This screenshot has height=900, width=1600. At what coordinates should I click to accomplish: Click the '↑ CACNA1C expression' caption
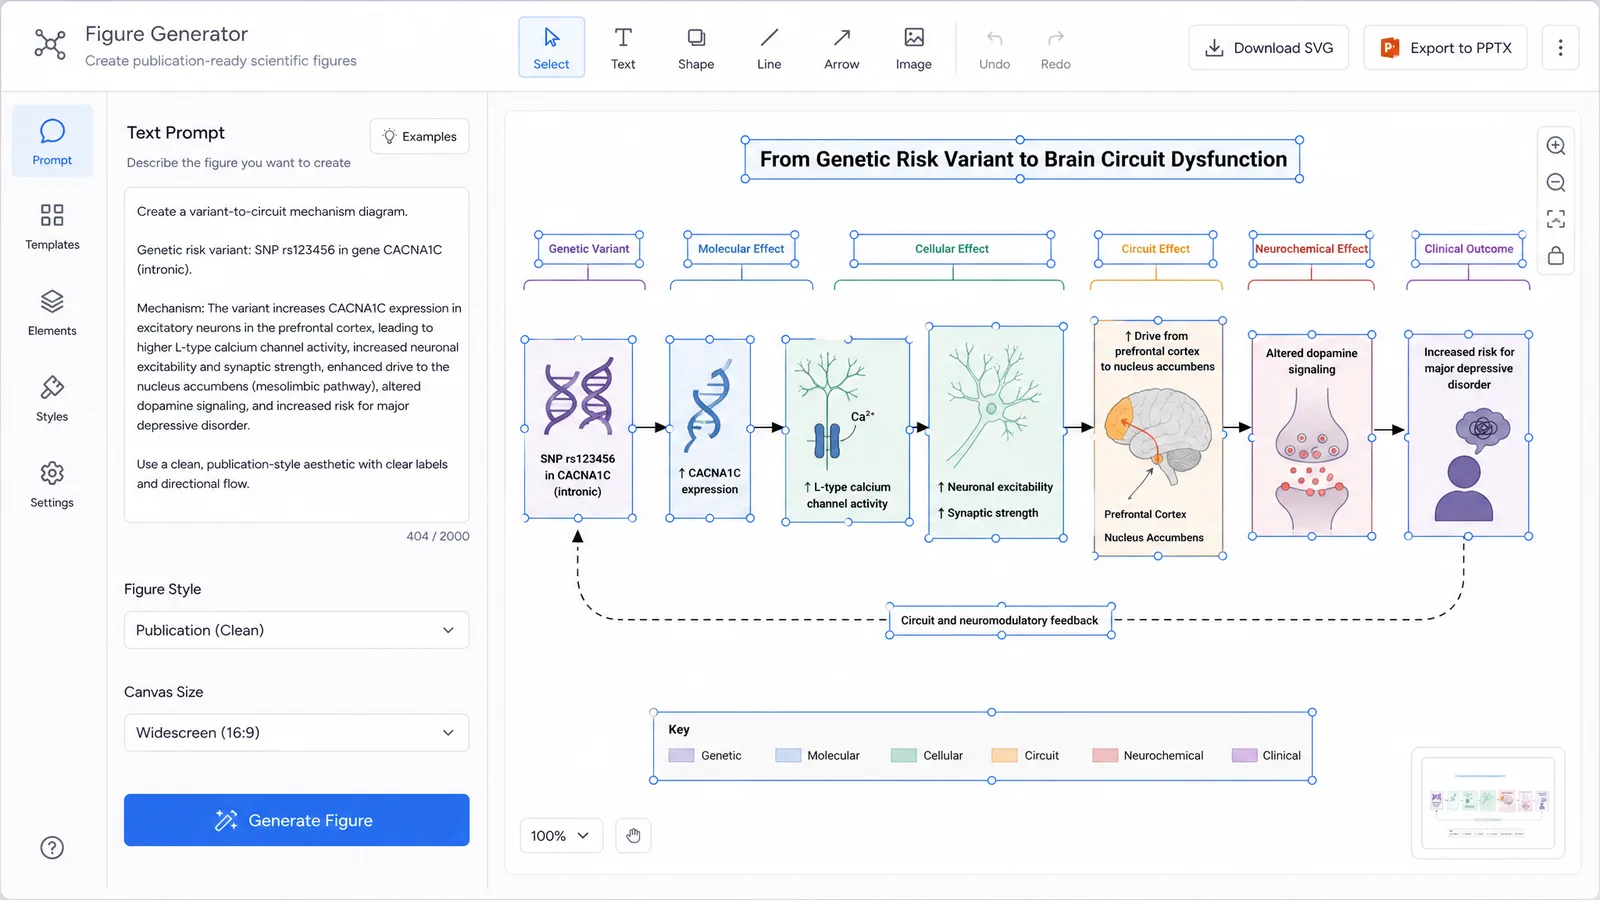tap(709, 481)
